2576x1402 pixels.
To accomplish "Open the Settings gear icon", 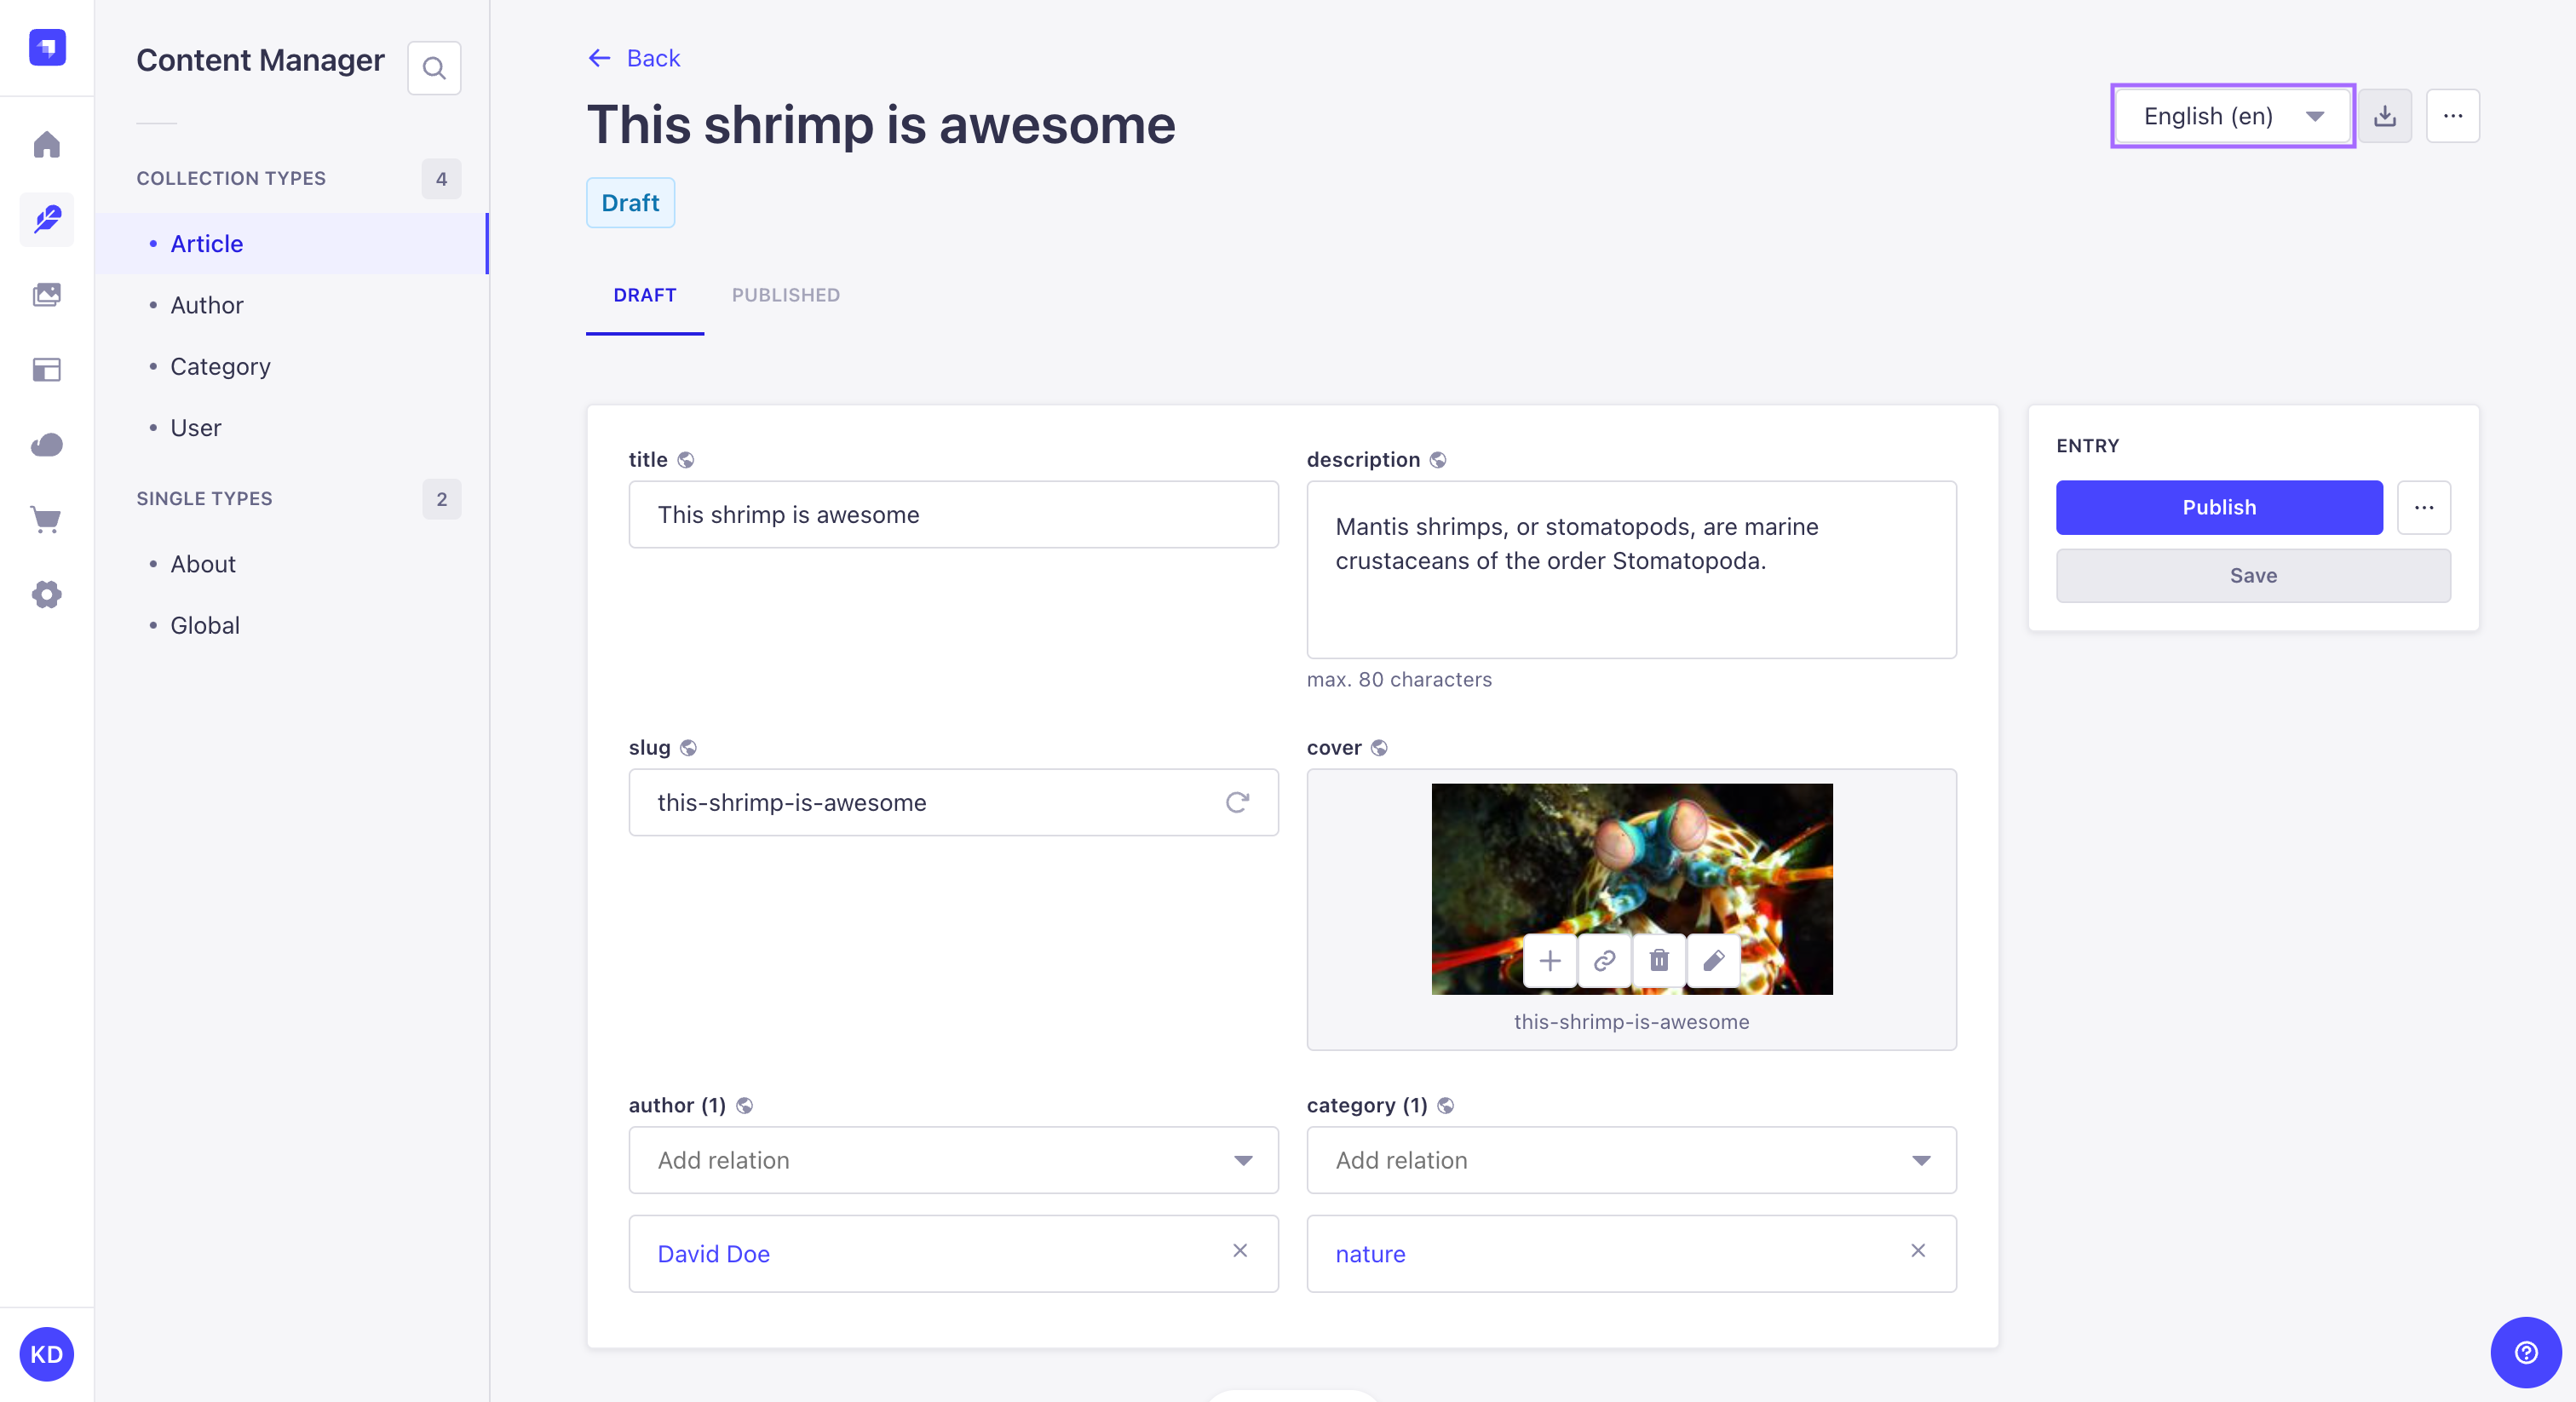I will (x=46, y=594).
